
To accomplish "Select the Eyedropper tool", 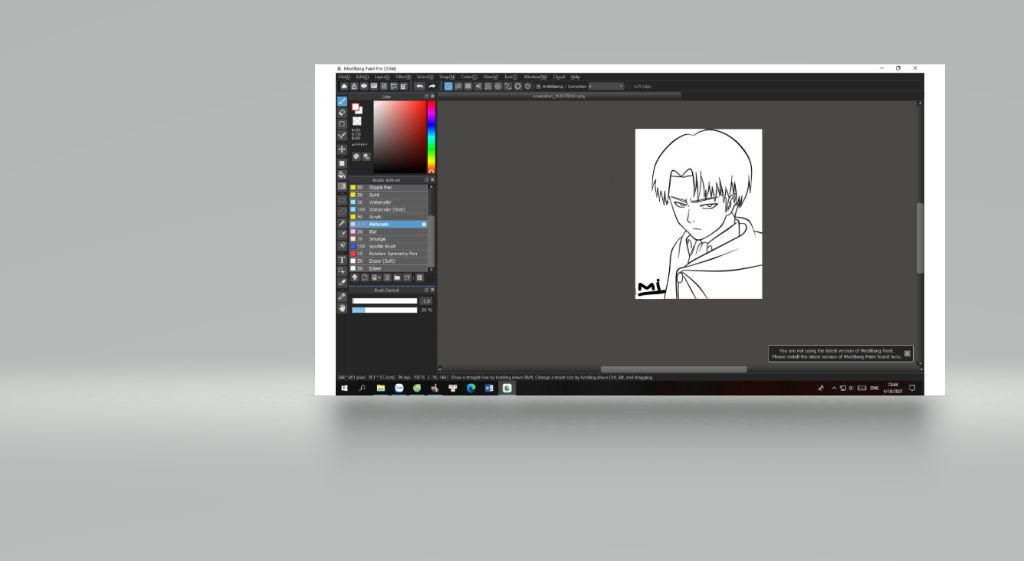I will pos(342,296).
